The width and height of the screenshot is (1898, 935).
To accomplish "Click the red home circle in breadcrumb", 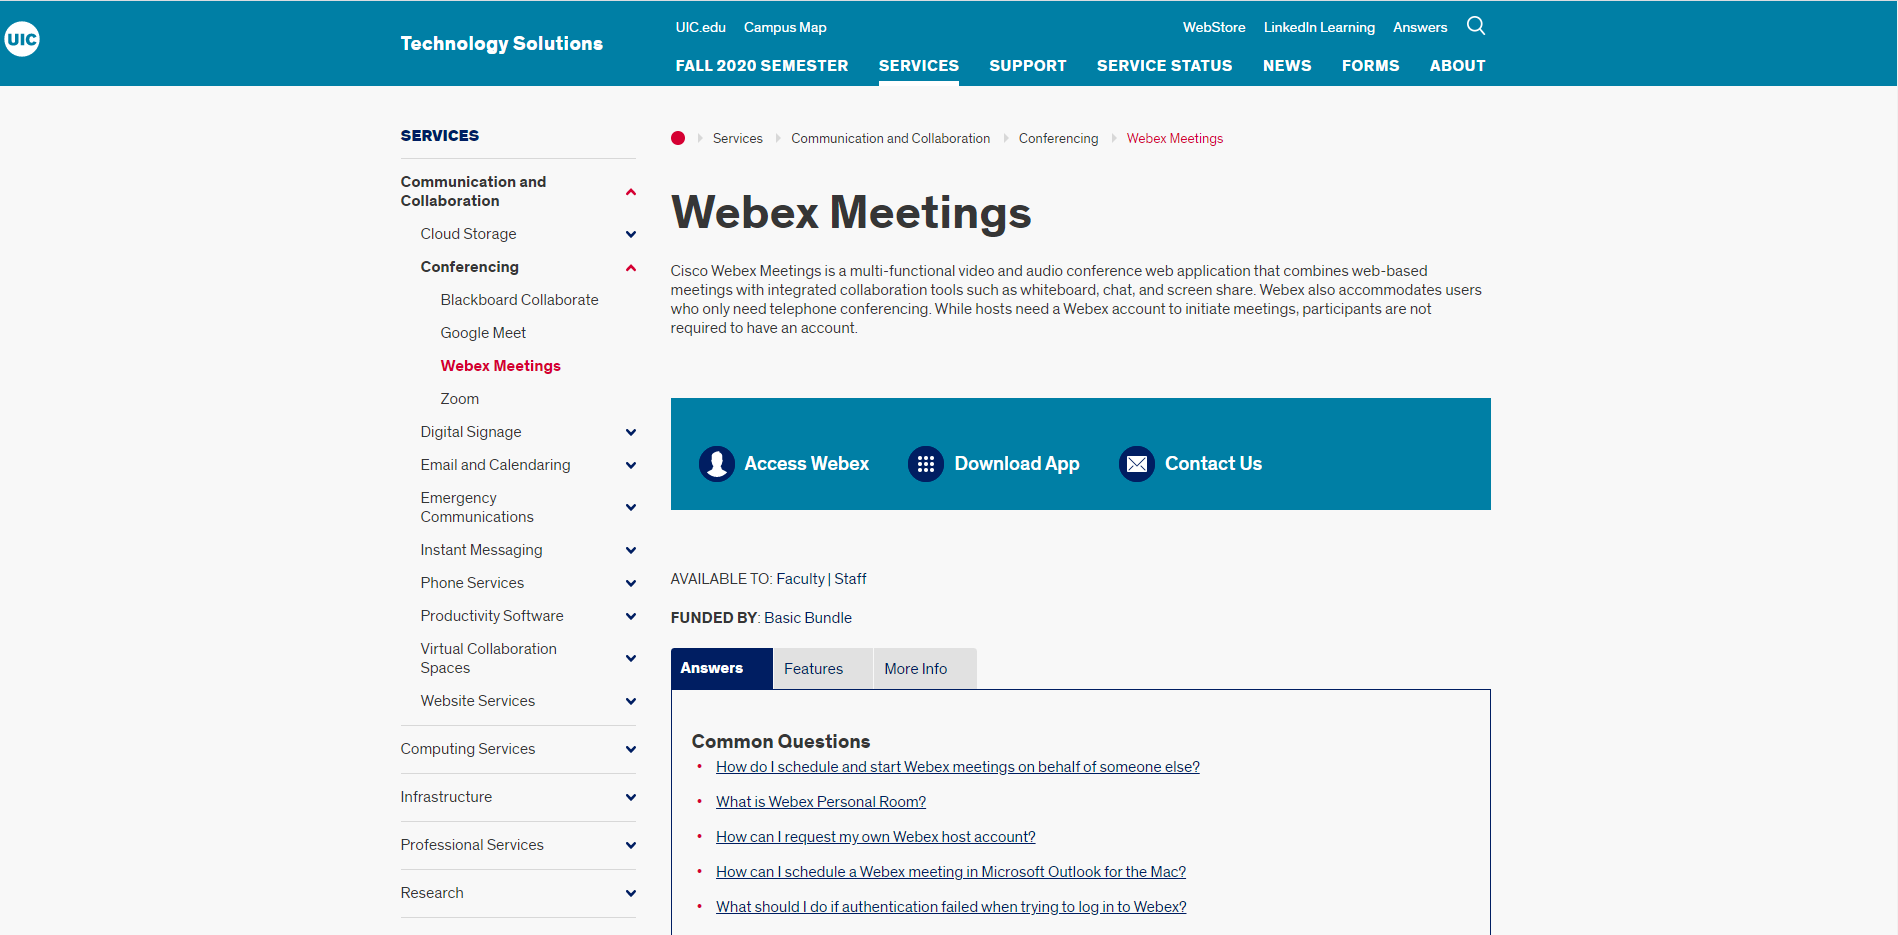I will pos(678,138).
